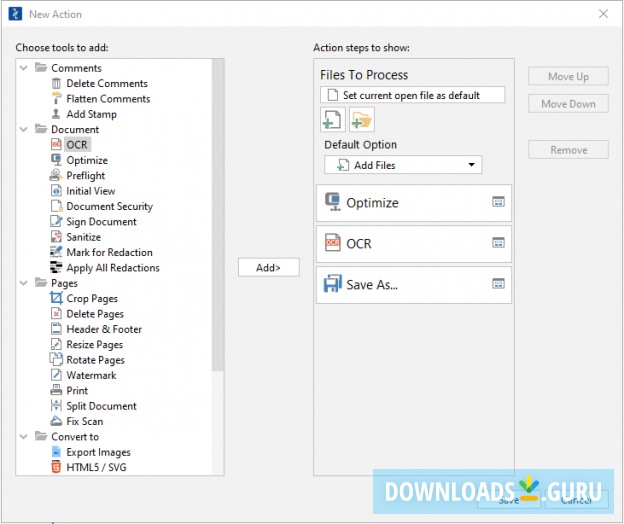Viewport: 624px width, 524px height.
Task: Click the Add Stamp icon
Action: 56,114
